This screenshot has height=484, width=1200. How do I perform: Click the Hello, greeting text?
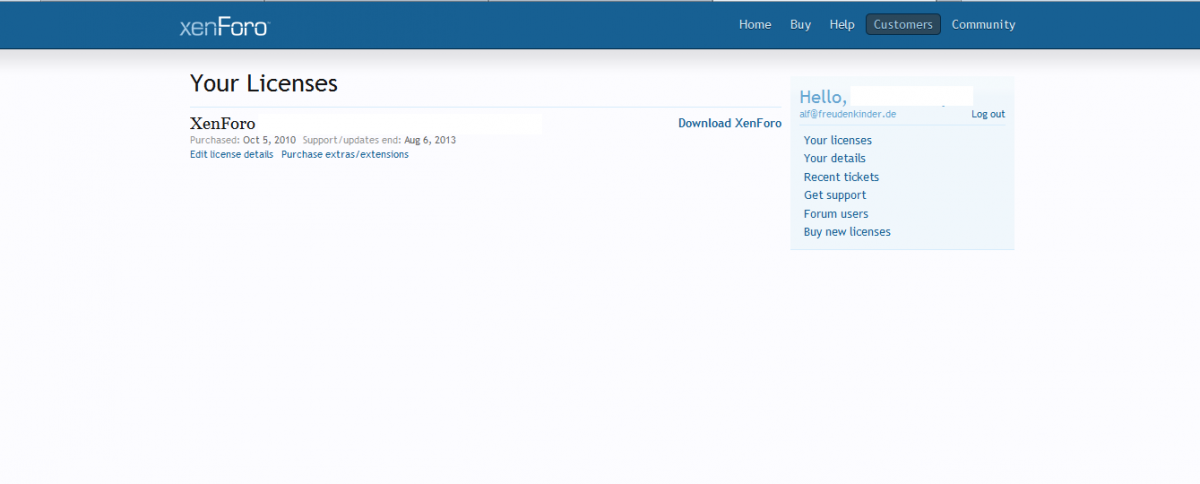[824, 97]
